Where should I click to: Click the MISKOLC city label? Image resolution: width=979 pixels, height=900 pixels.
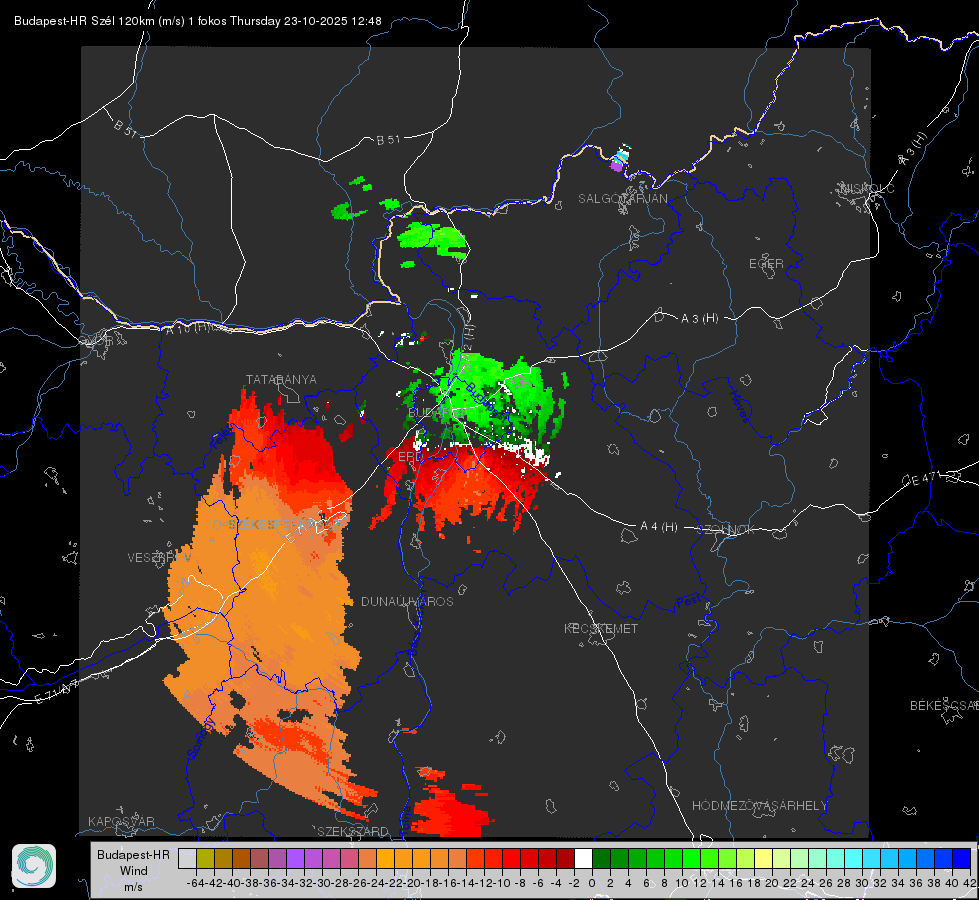coord(867,188)
